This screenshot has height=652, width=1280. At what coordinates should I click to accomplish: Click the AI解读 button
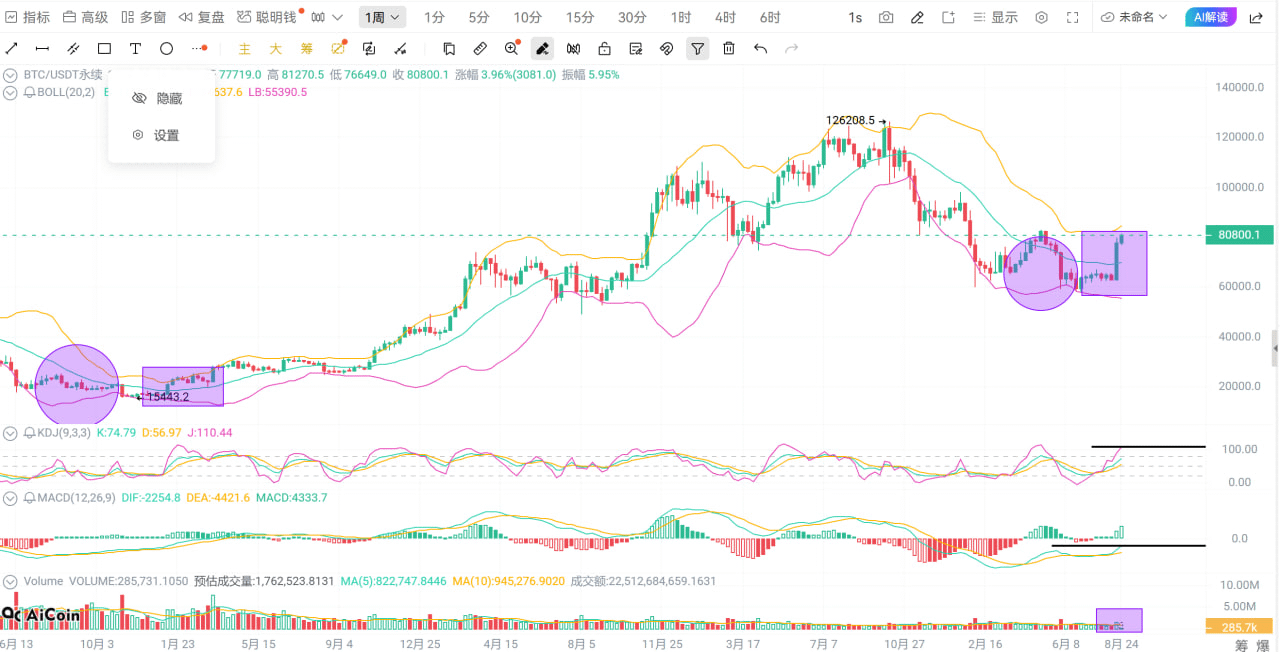[1211, 17]
